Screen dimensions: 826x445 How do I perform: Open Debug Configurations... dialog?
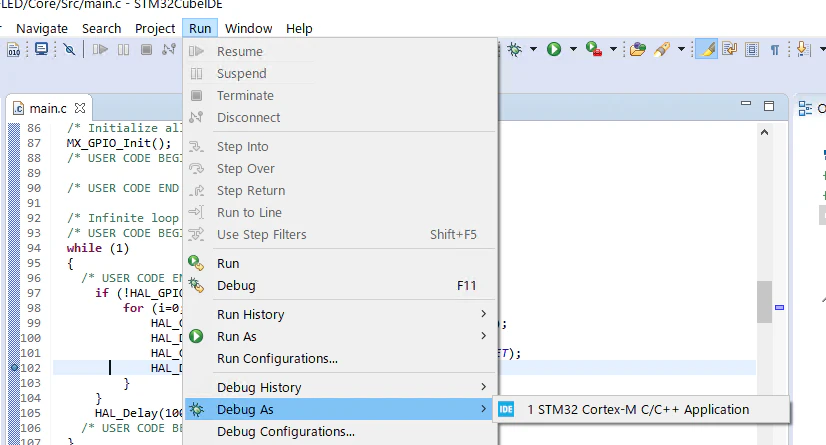click(340, 432)
